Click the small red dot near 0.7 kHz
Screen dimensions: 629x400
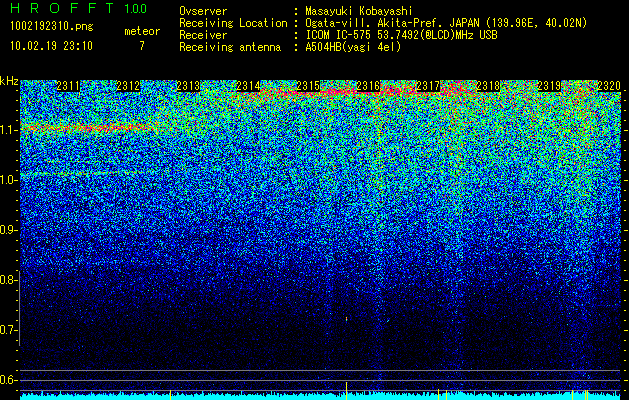(x=346, y=319)
